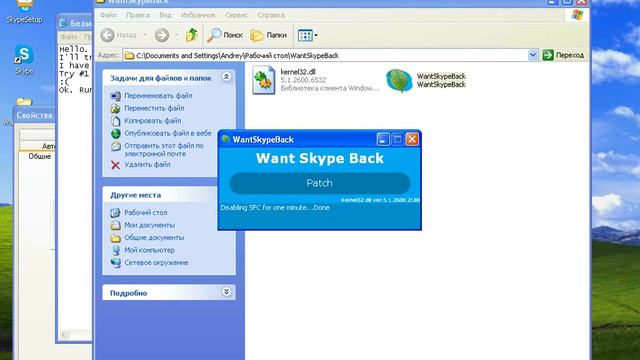The width and height of the screenshot is (640, 360).
Task: Click the Переход go button
Action: pos(563,55)
